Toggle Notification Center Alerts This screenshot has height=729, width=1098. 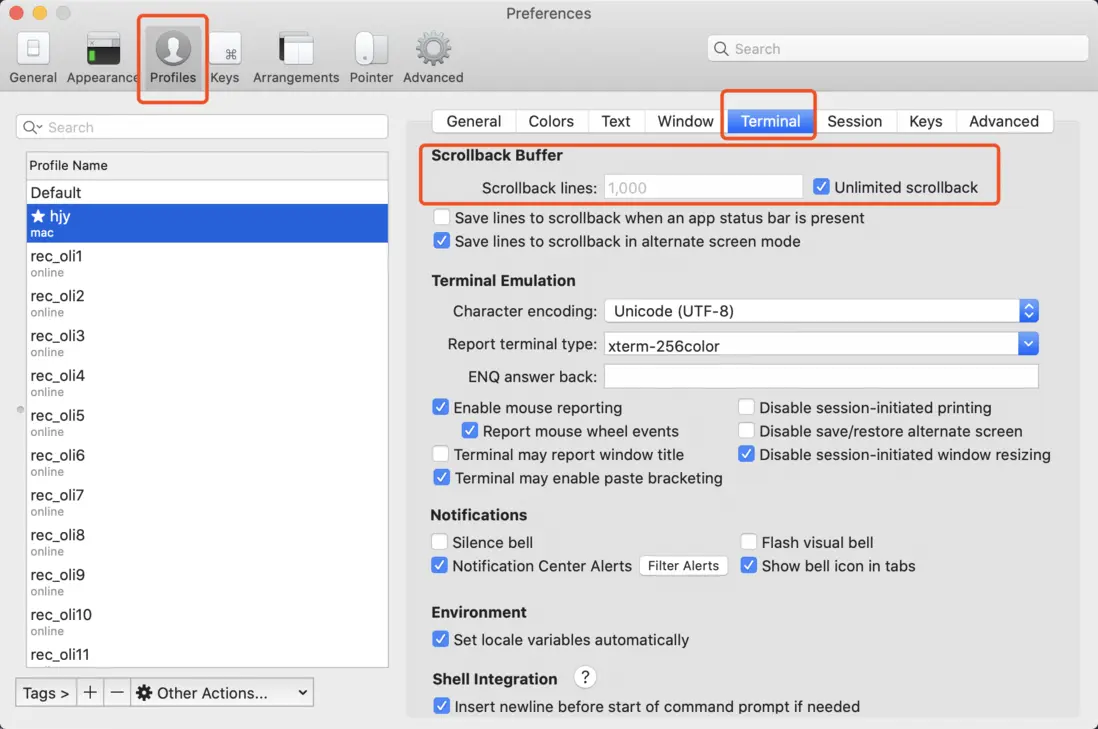(440, 565)
